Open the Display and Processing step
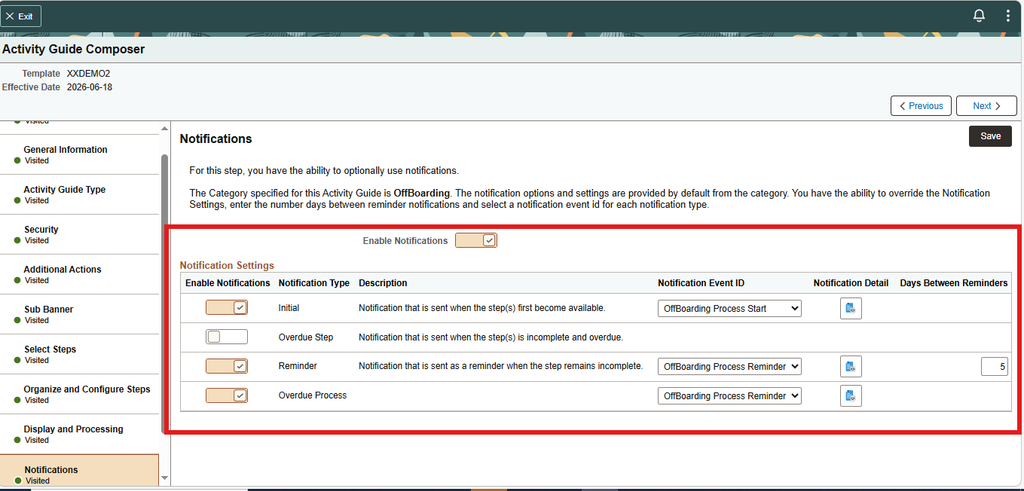1024x491 pixels. pos(79,434)
